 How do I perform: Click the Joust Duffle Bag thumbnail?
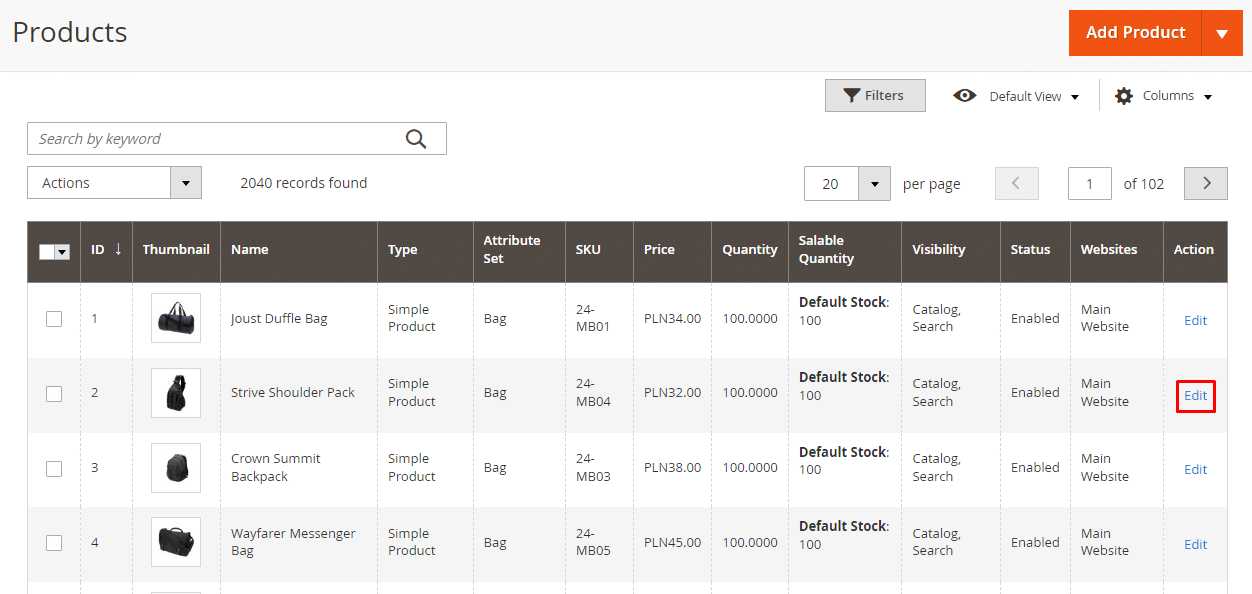(176, 318)
